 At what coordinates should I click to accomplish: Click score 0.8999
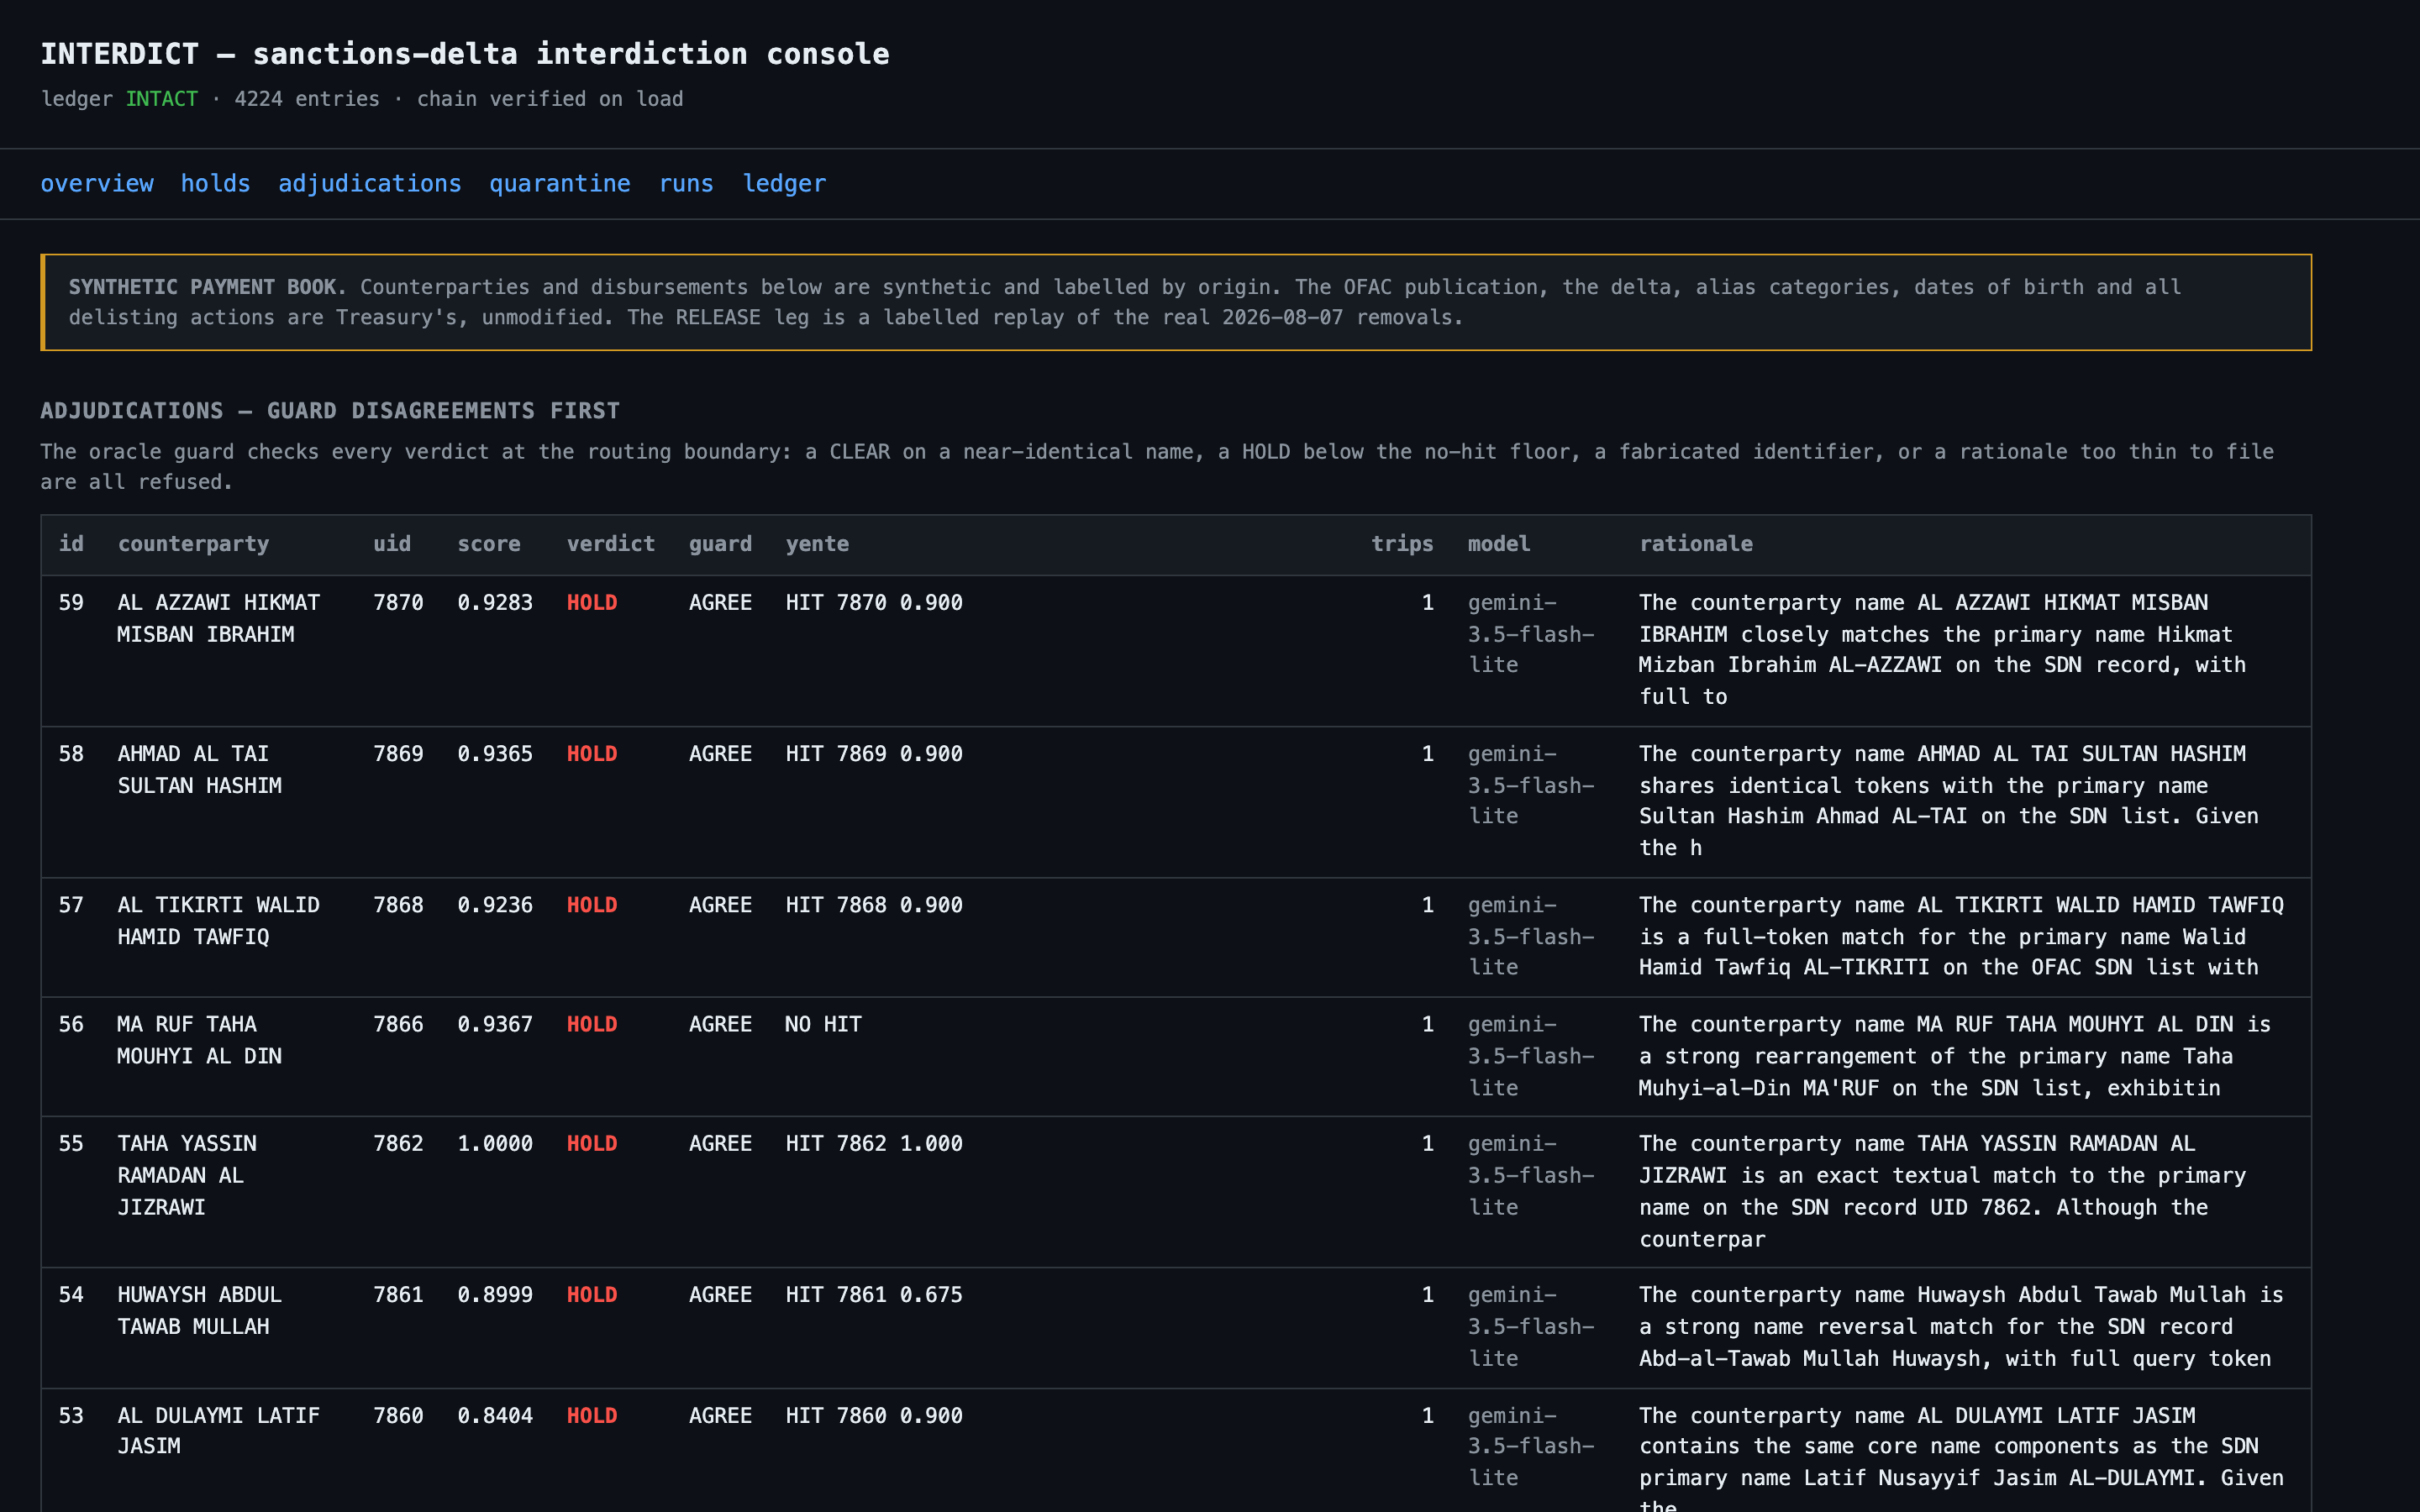point(495,1295)
